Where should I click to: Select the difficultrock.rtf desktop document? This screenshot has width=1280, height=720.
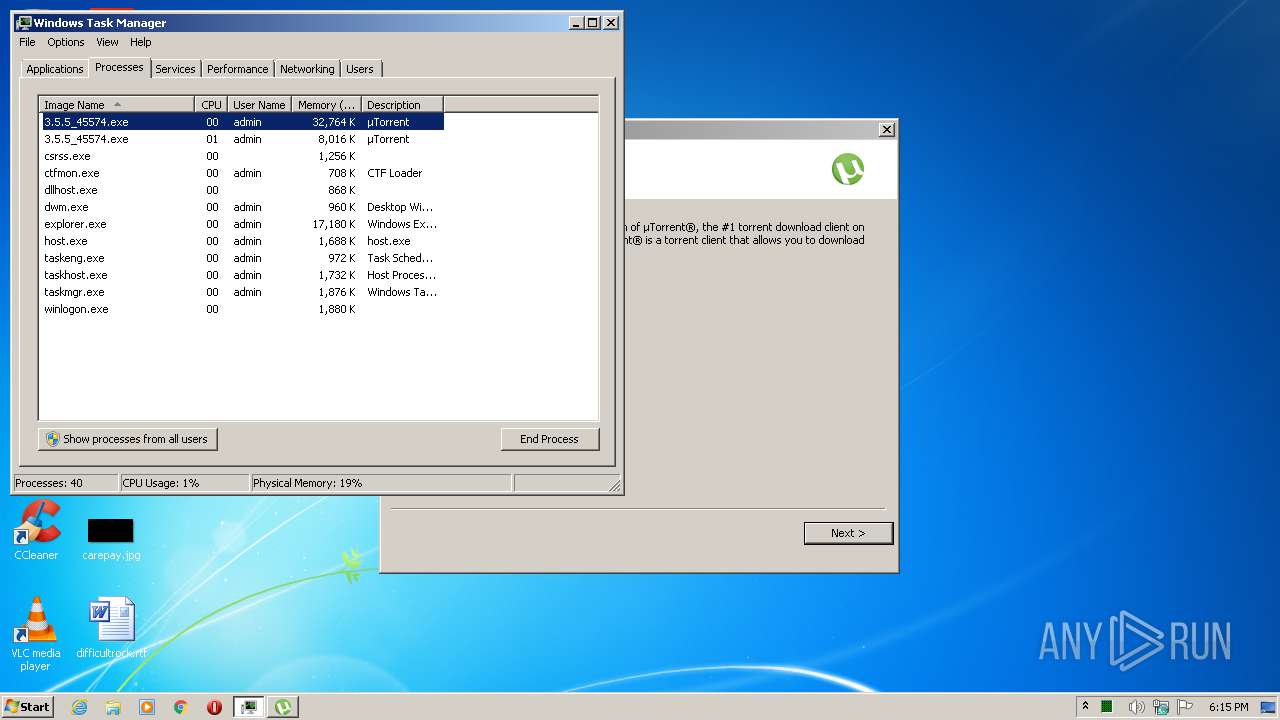(x=112, y=628)
